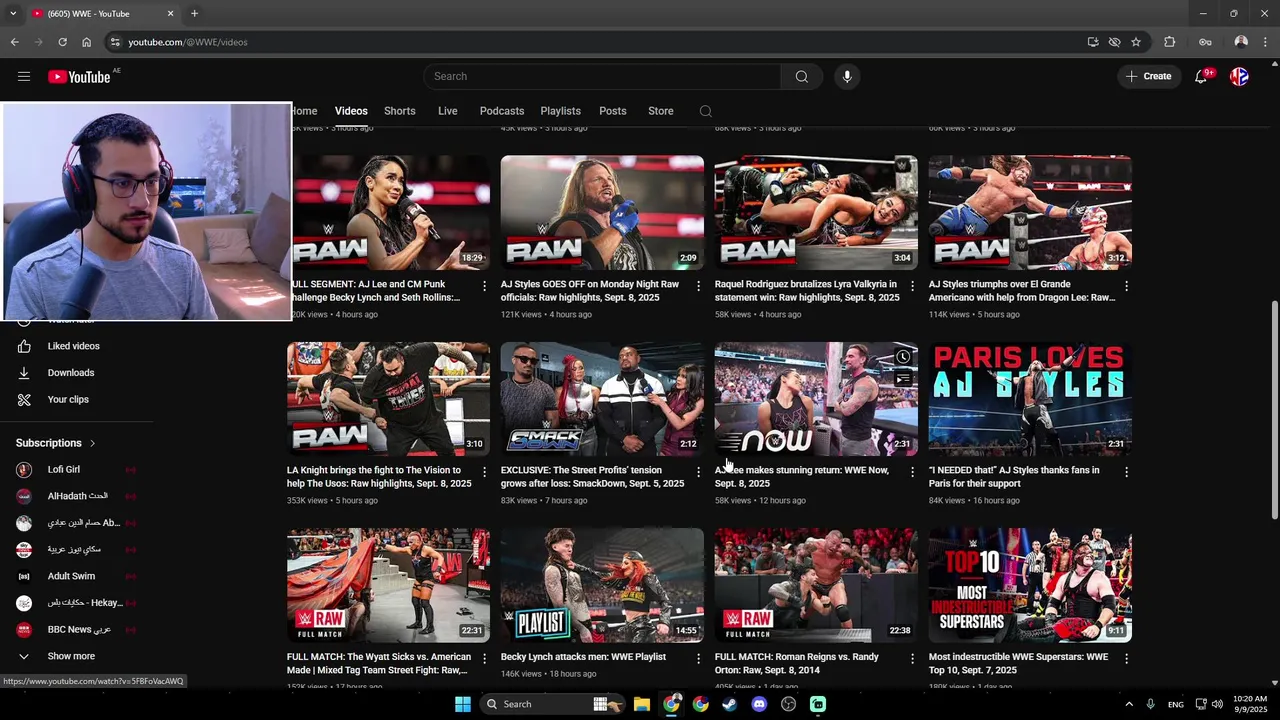This screenshot has width=1280, height=720.
Task: Open the Chrome extensions puzzle icon
Action: (1170, 42)
